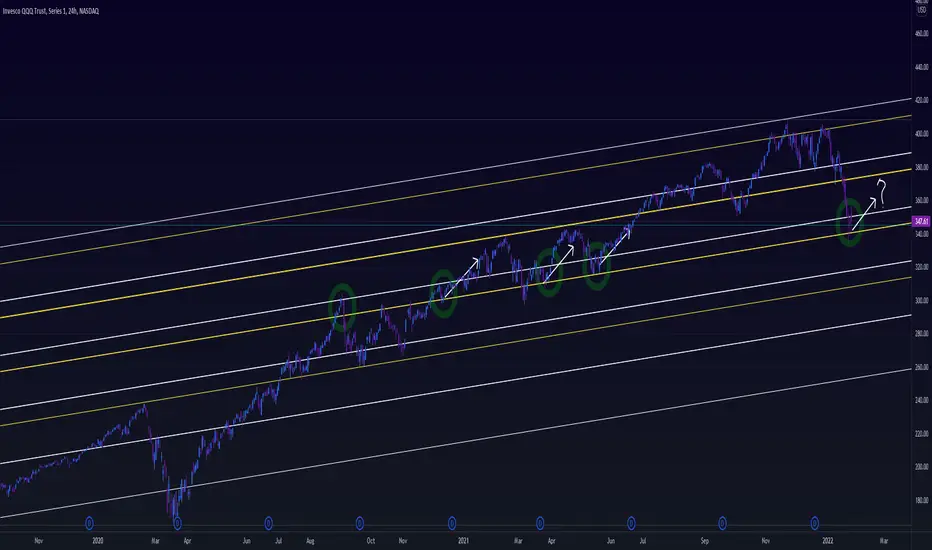Click the 347.61 current price label

[921, 221]
